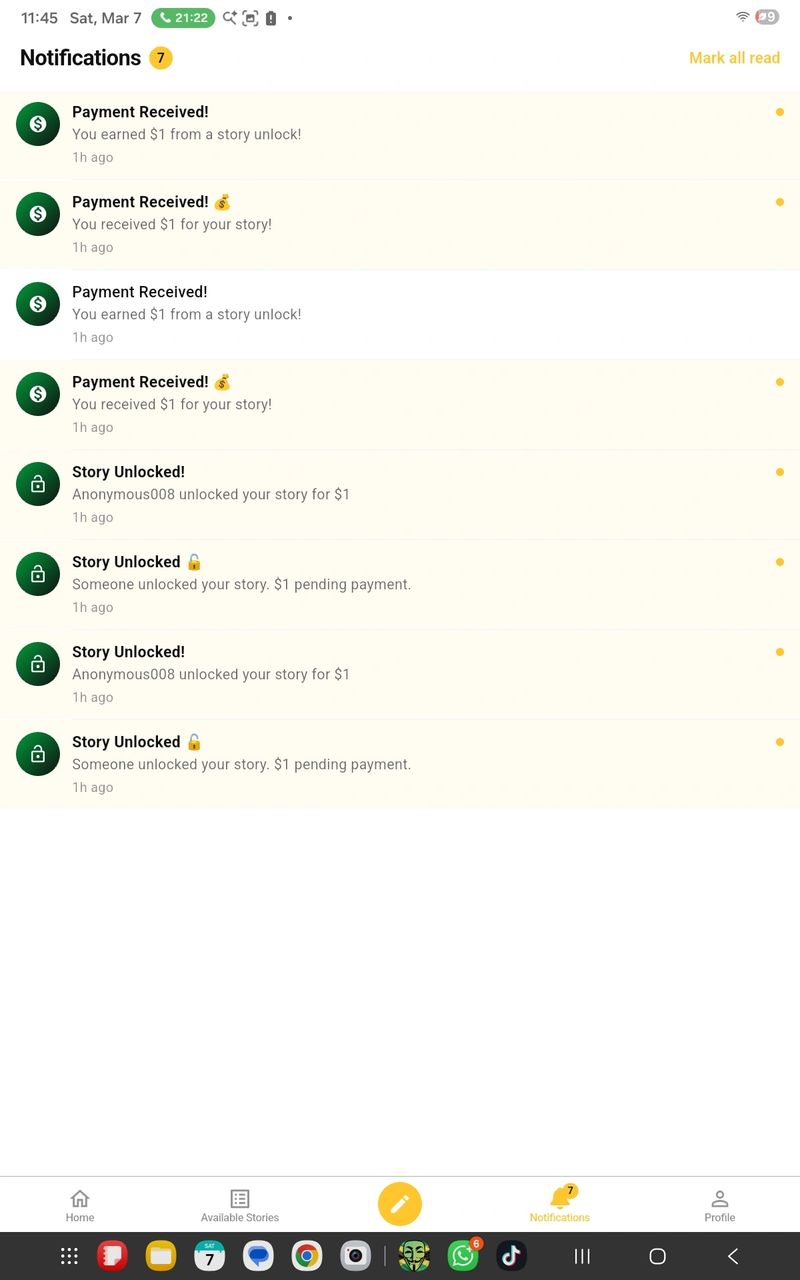Open TikTok from the taskbar
This screenshot has width=800, height=1280.
coord(511,1256)
